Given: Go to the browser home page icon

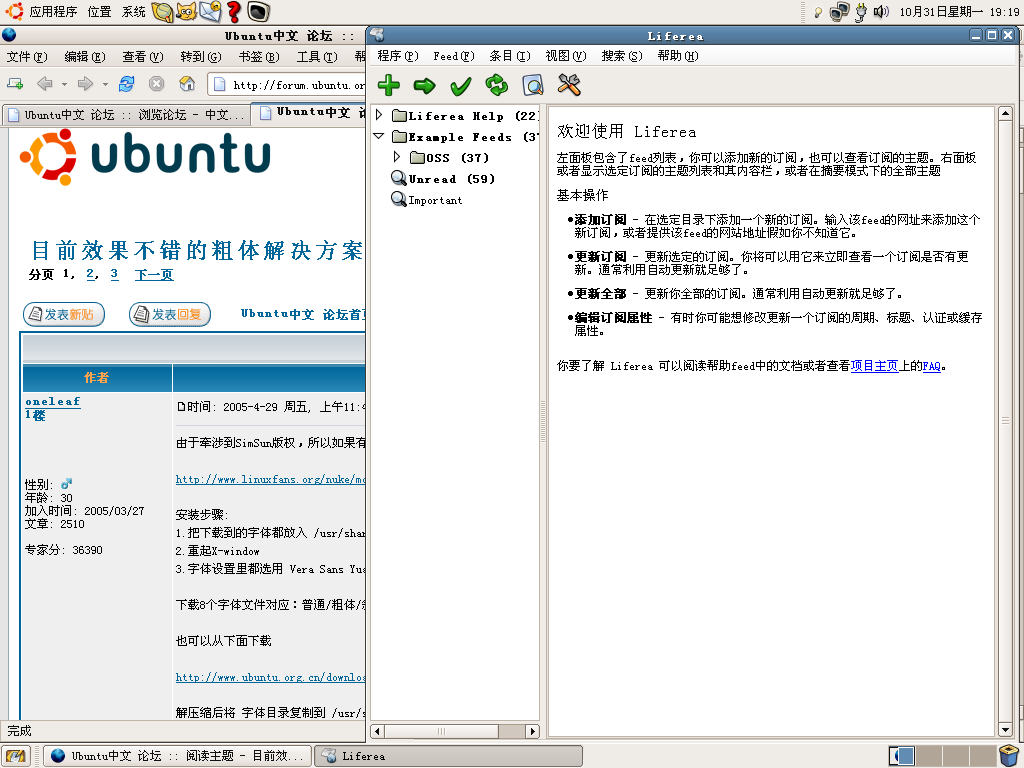Looking at the screenshot, I should pyautogui.click(x=187, y=84).
